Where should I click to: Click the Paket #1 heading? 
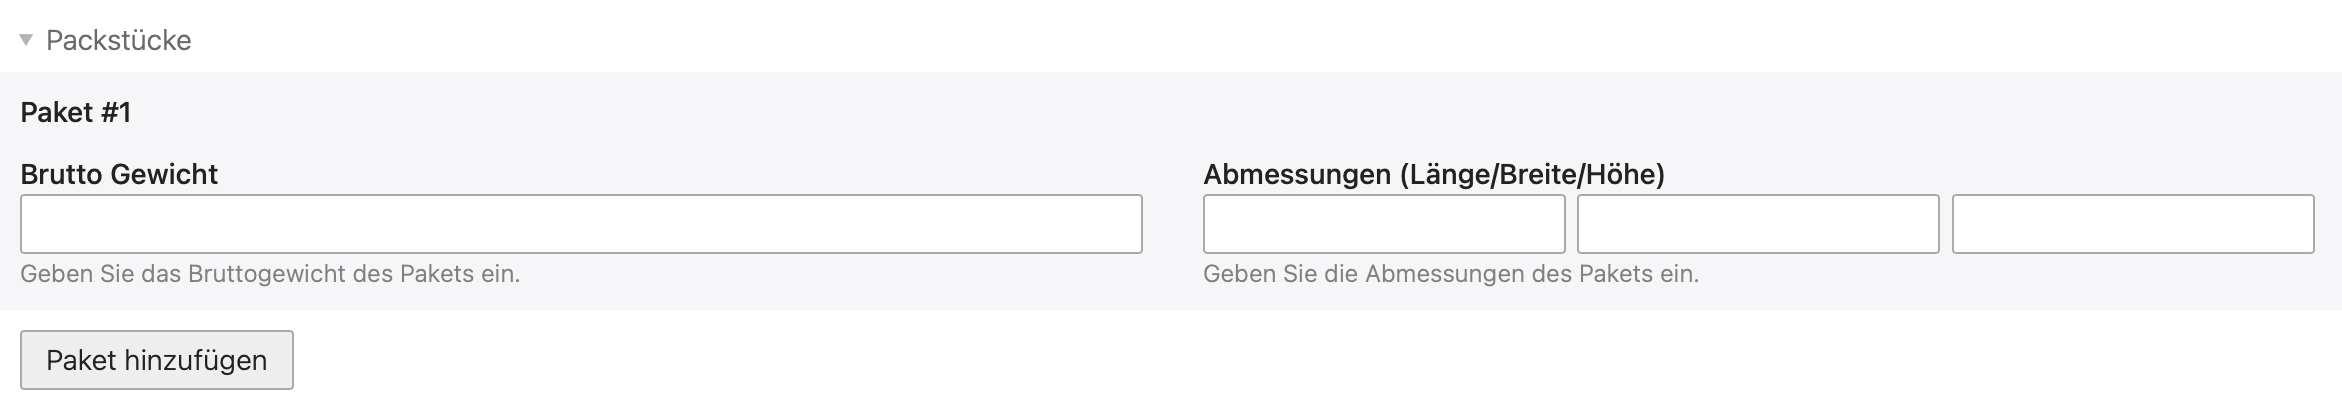(x=76, y=112)
